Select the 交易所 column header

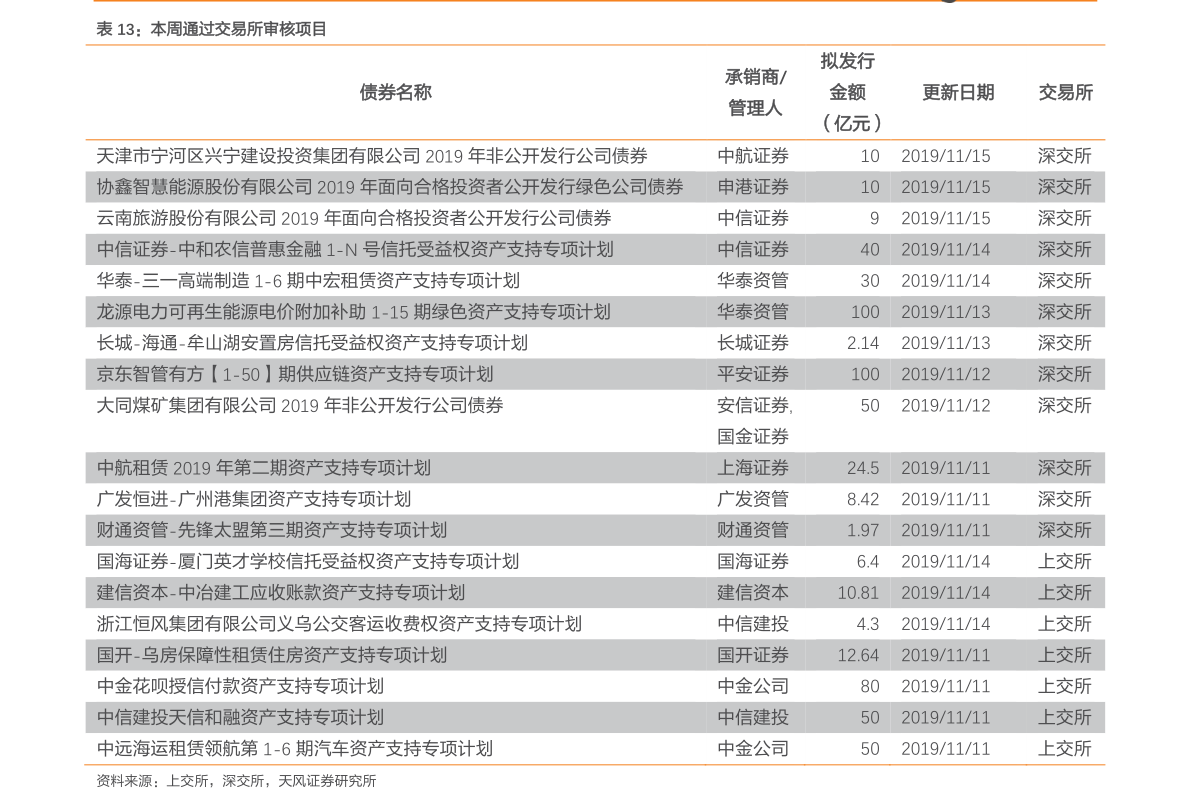1065,92
